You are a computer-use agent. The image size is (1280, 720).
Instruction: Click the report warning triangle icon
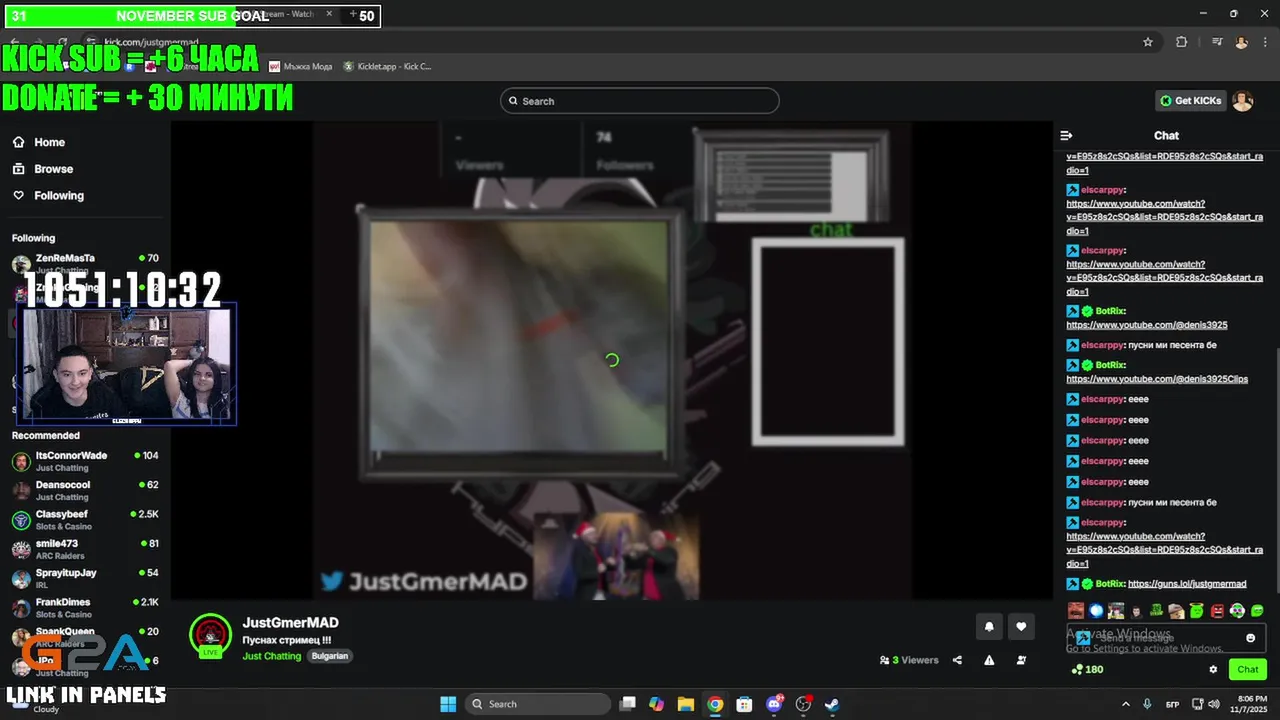pos(989,660)
